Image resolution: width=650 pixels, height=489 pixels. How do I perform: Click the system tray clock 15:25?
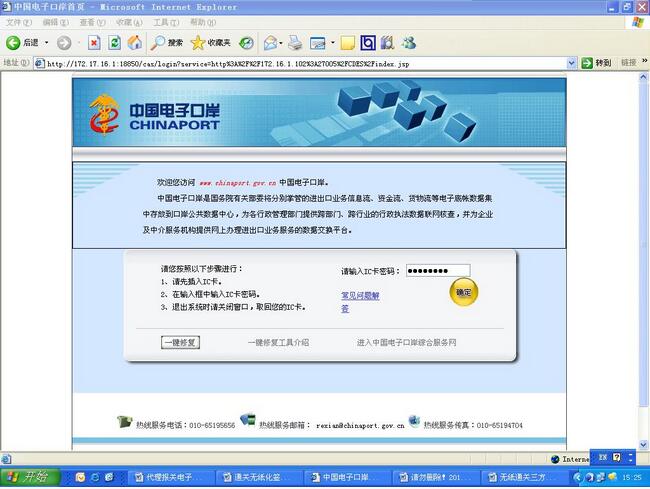point(631,478)
